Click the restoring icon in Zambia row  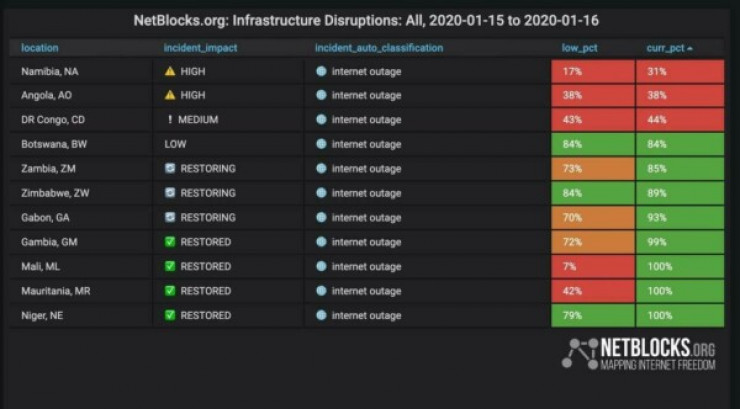pos(170,169)
